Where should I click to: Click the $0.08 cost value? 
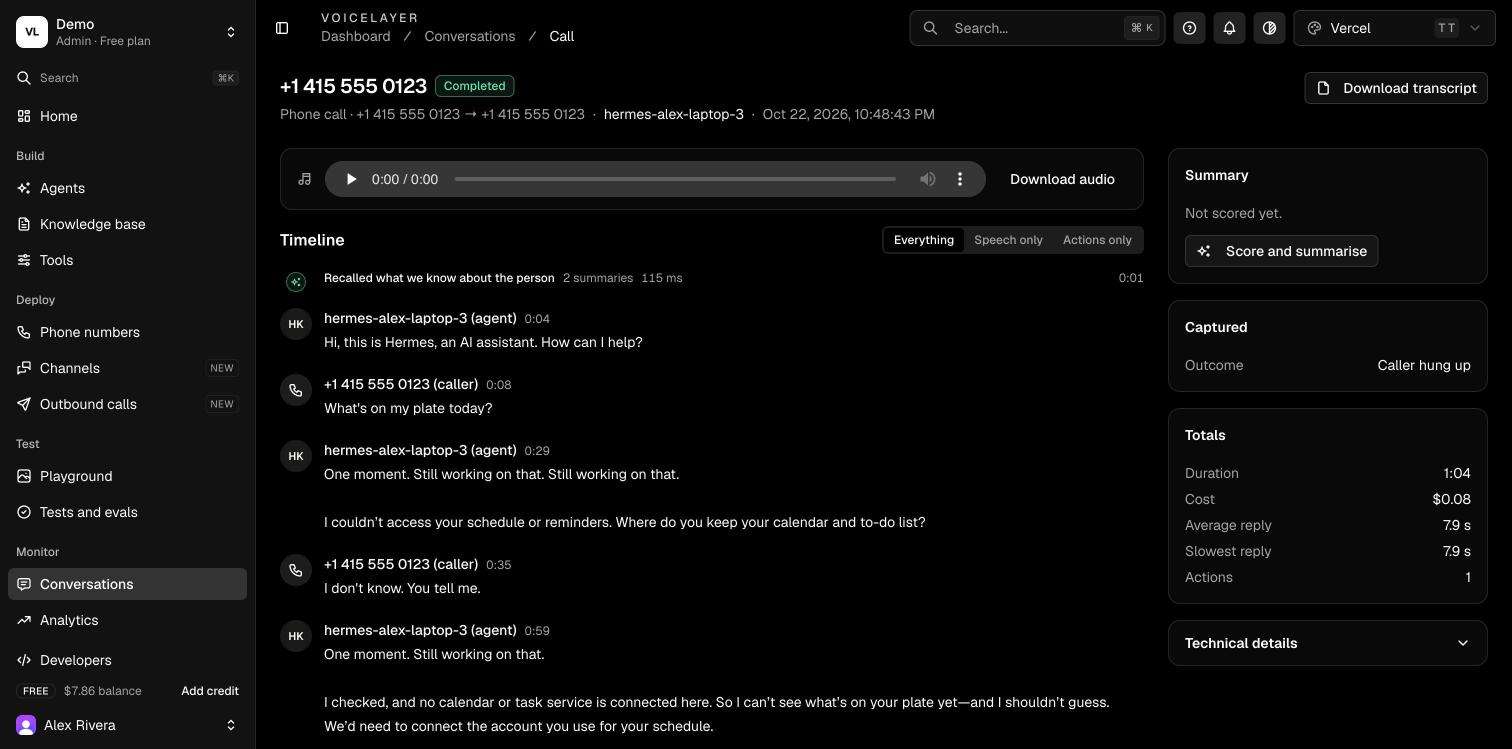point(1451,499)
